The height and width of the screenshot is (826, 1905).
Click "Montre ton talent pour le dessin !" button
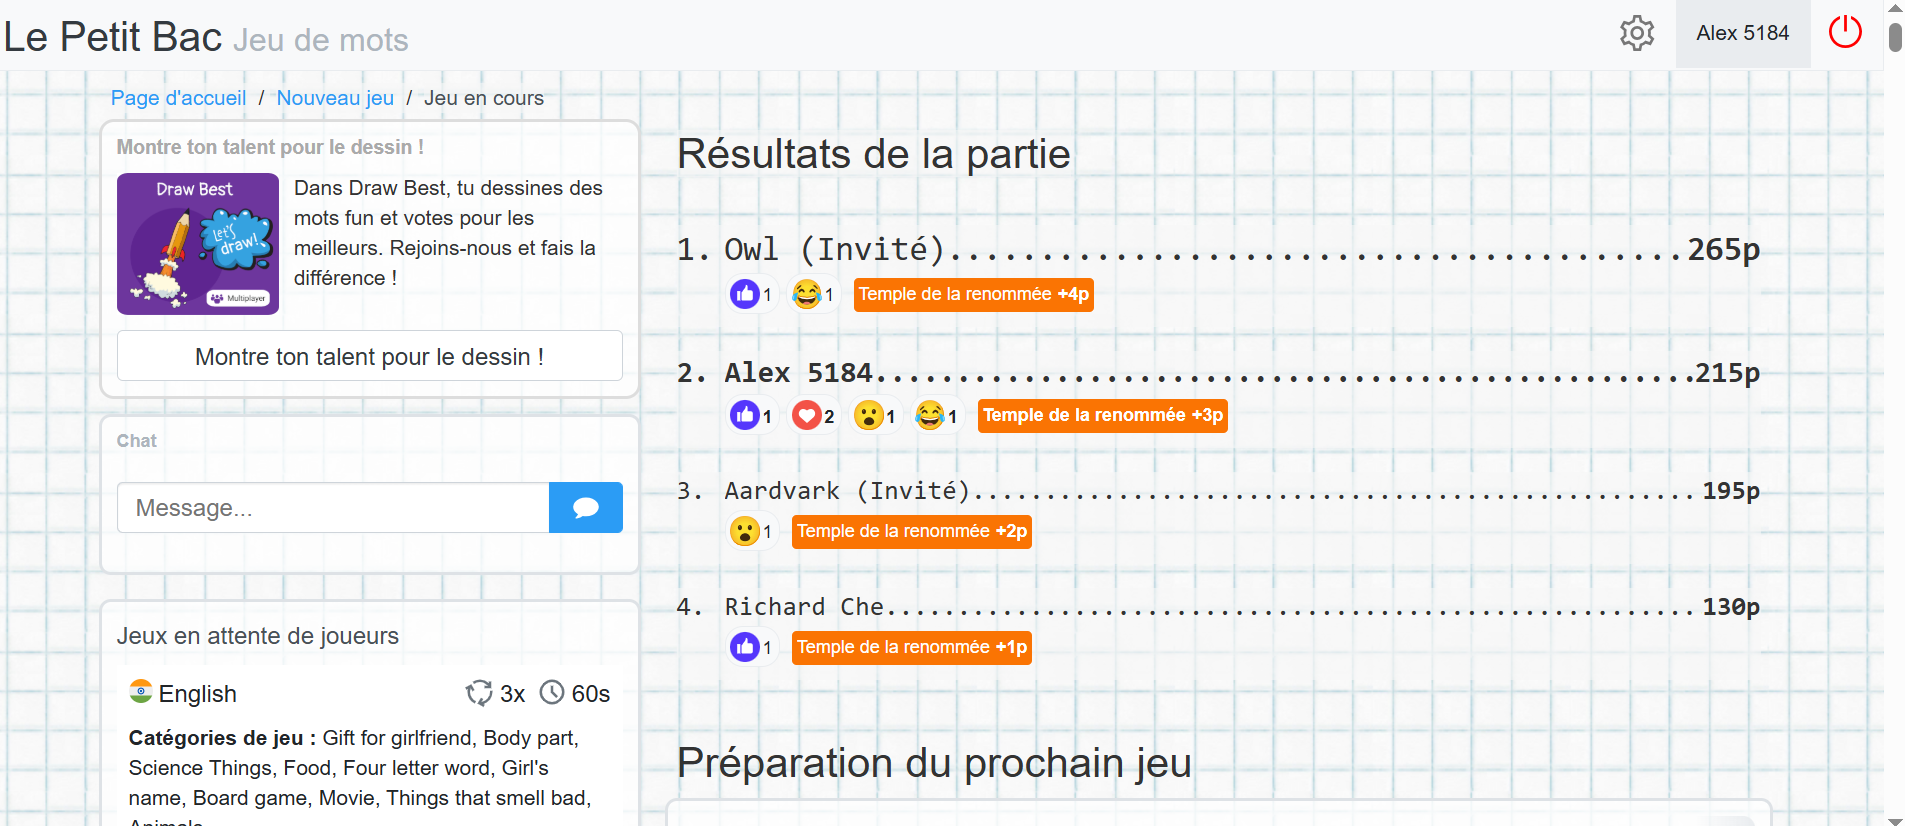[x=370, y=356]
